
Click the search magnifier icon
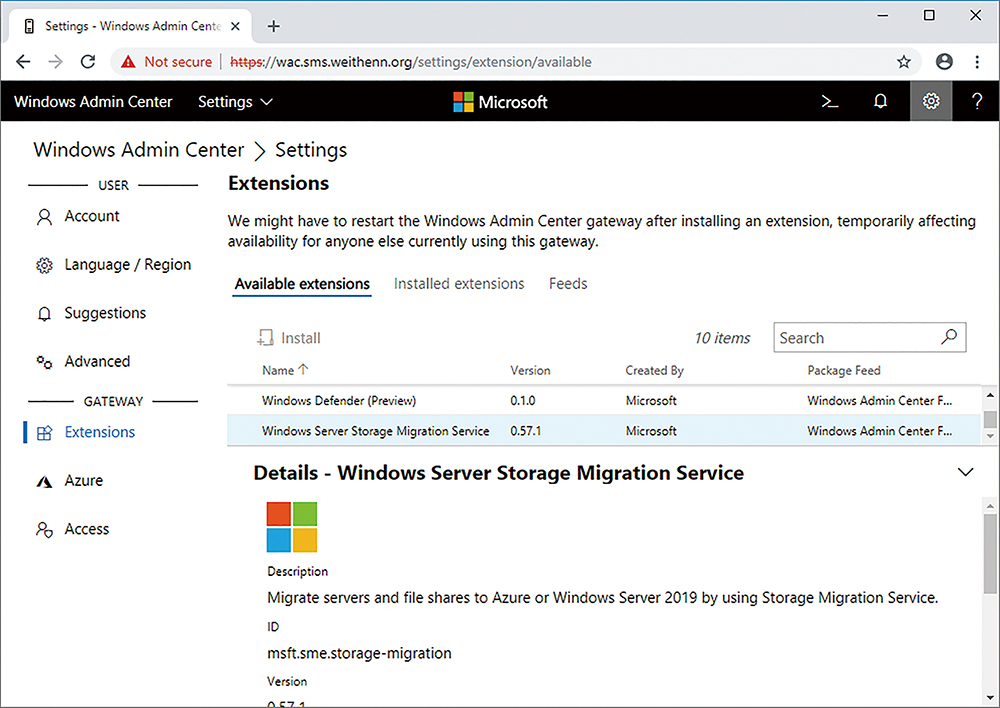pyautogui.click(x=949, y=337)
